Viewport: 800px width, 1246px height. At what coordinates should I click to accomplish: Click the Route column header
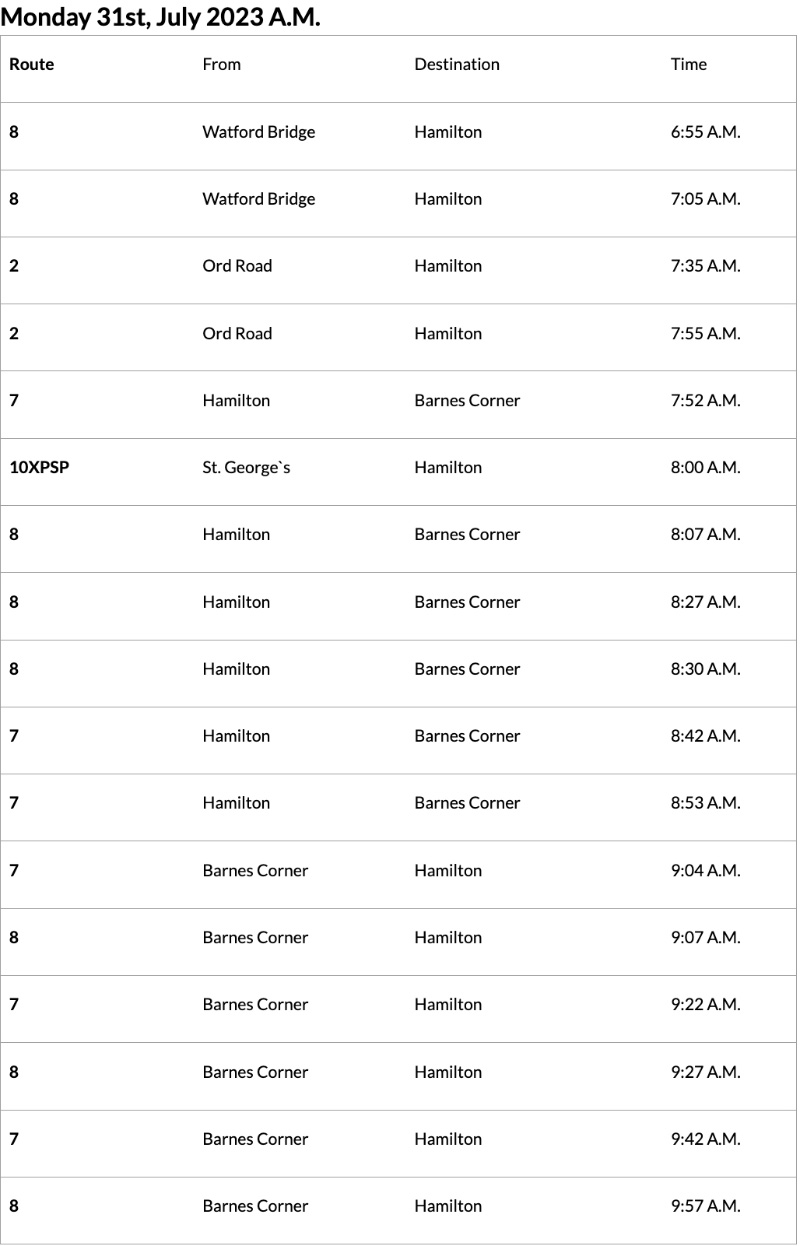tap(32, 64)
